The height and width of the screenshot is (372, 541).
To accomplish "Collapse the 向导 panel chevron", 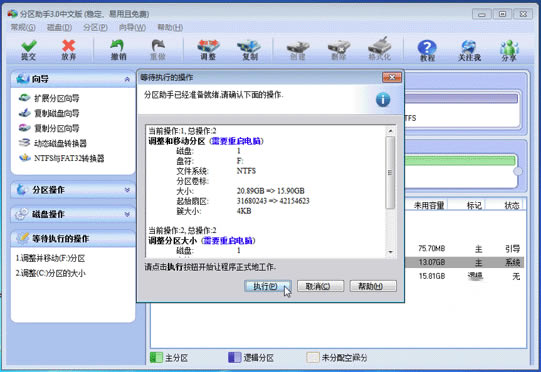I will [127, 79].
